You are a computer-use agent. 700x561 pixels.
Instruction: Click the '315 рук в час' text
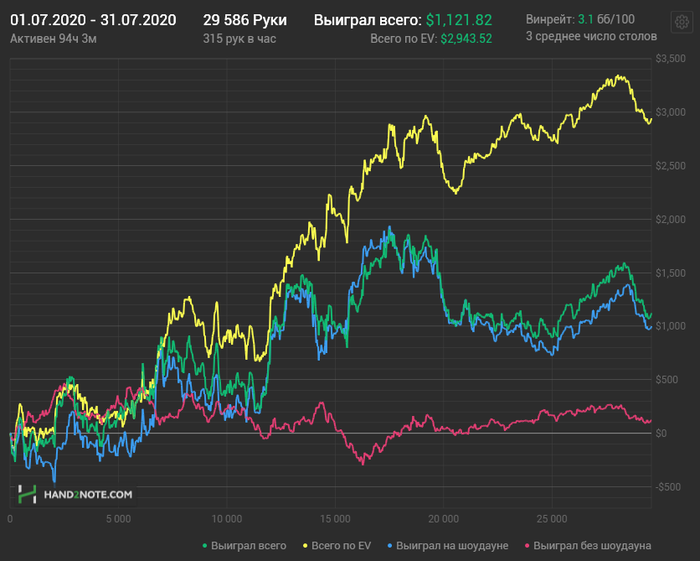click(239, 39)
